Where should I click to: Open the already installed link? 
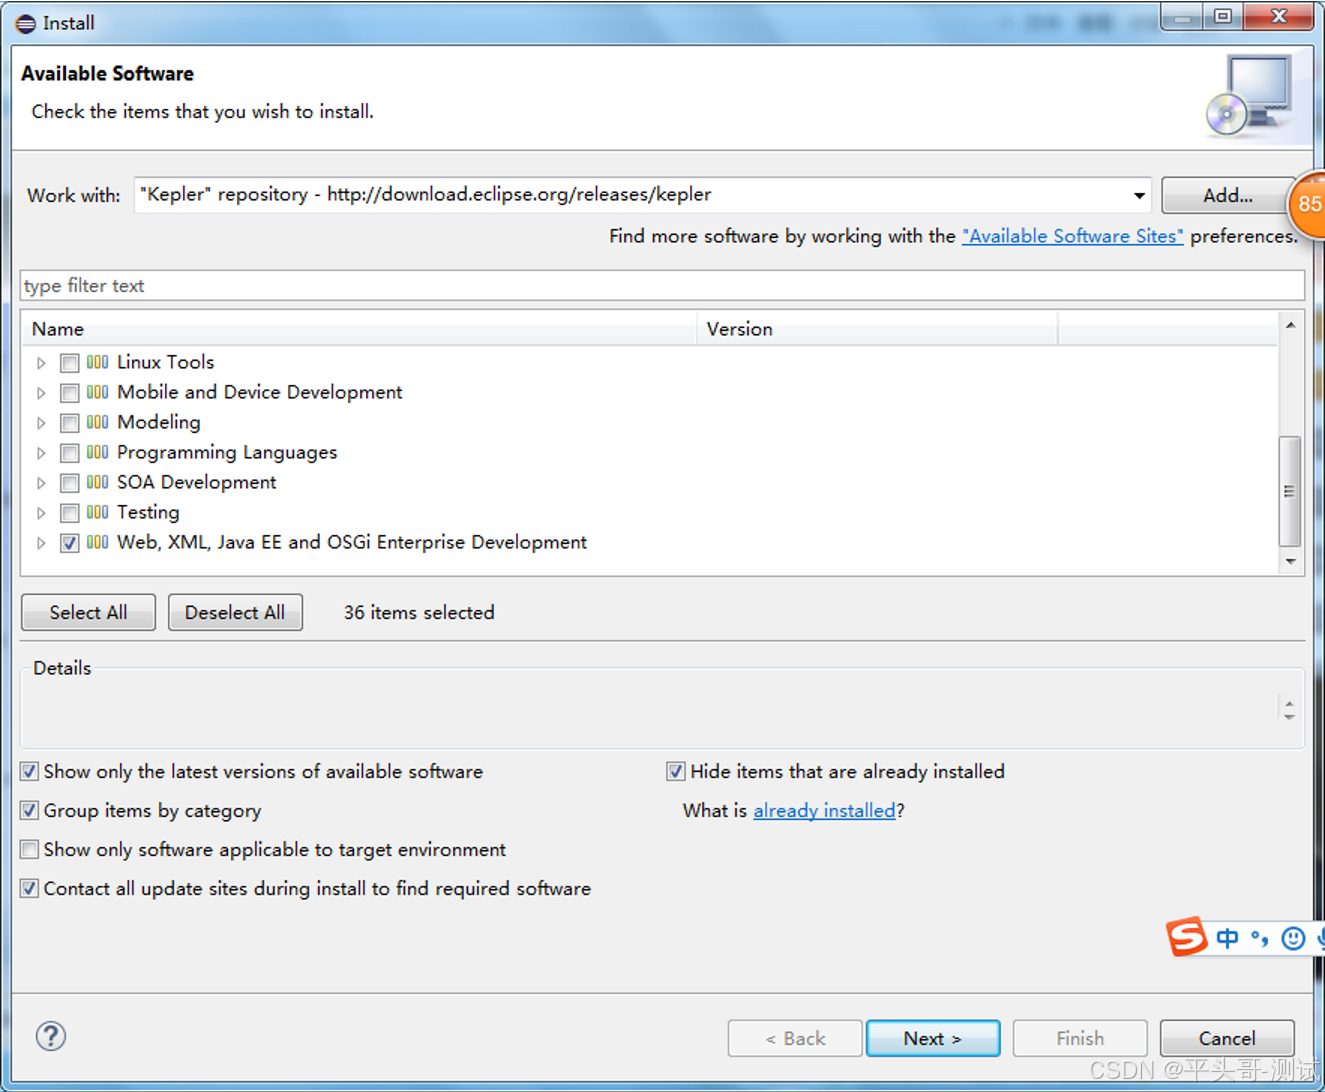pyautogui.click(x=824, y=810)
